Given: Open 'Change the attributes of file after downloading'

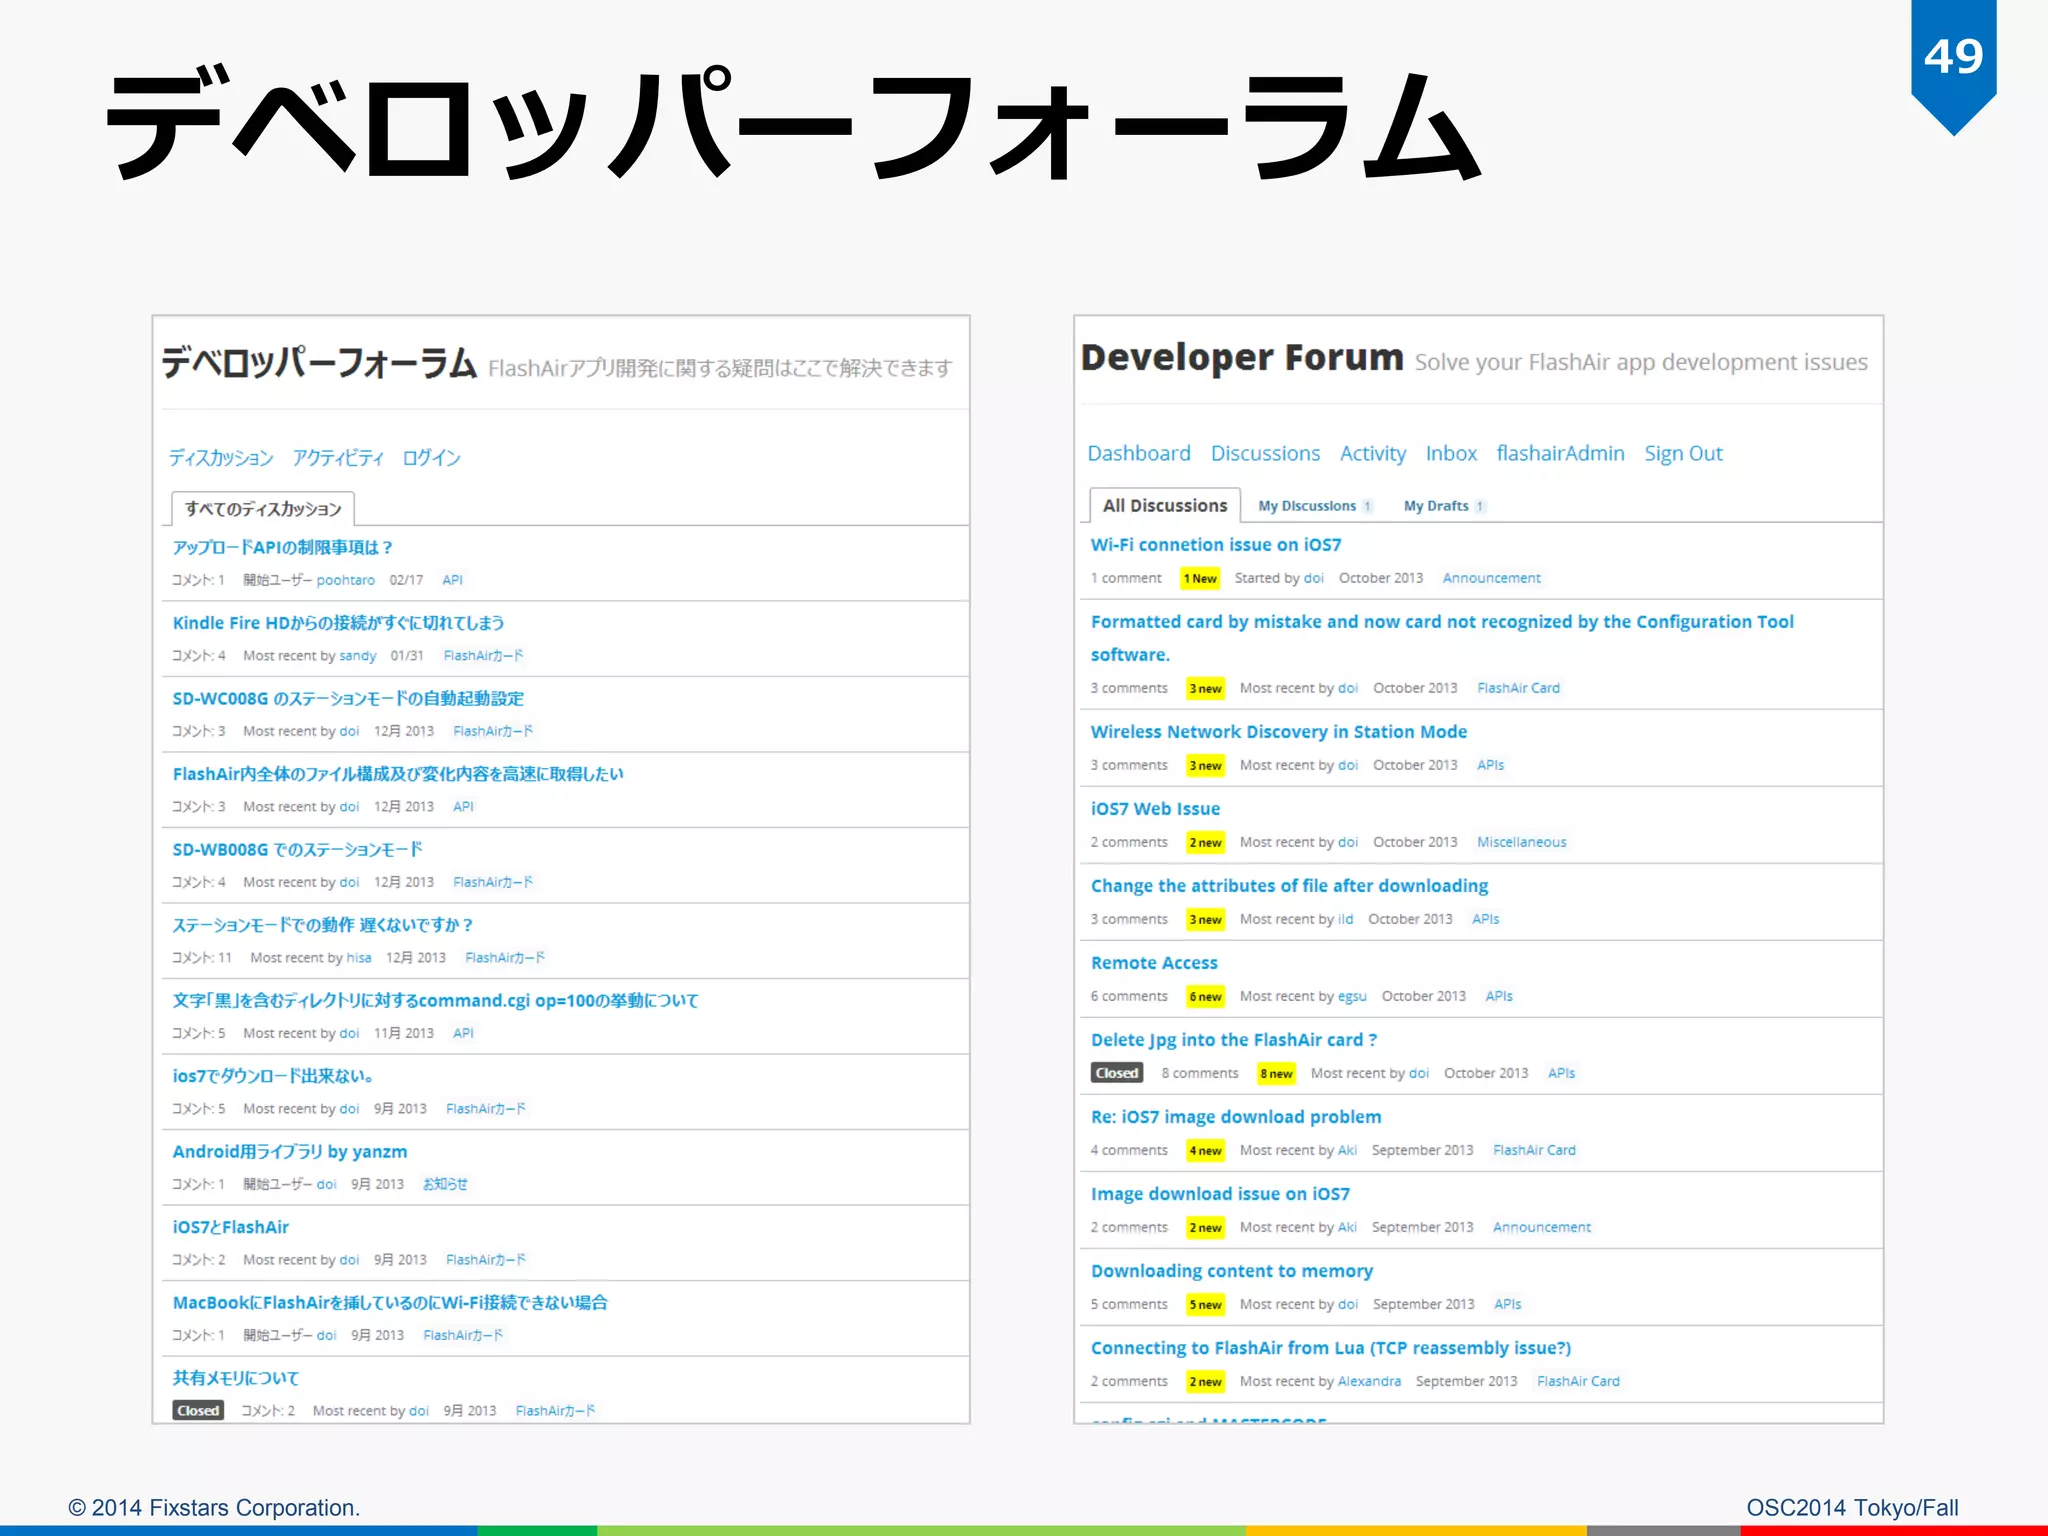Looking at the screenshot, I should (x=1289, y=885).
